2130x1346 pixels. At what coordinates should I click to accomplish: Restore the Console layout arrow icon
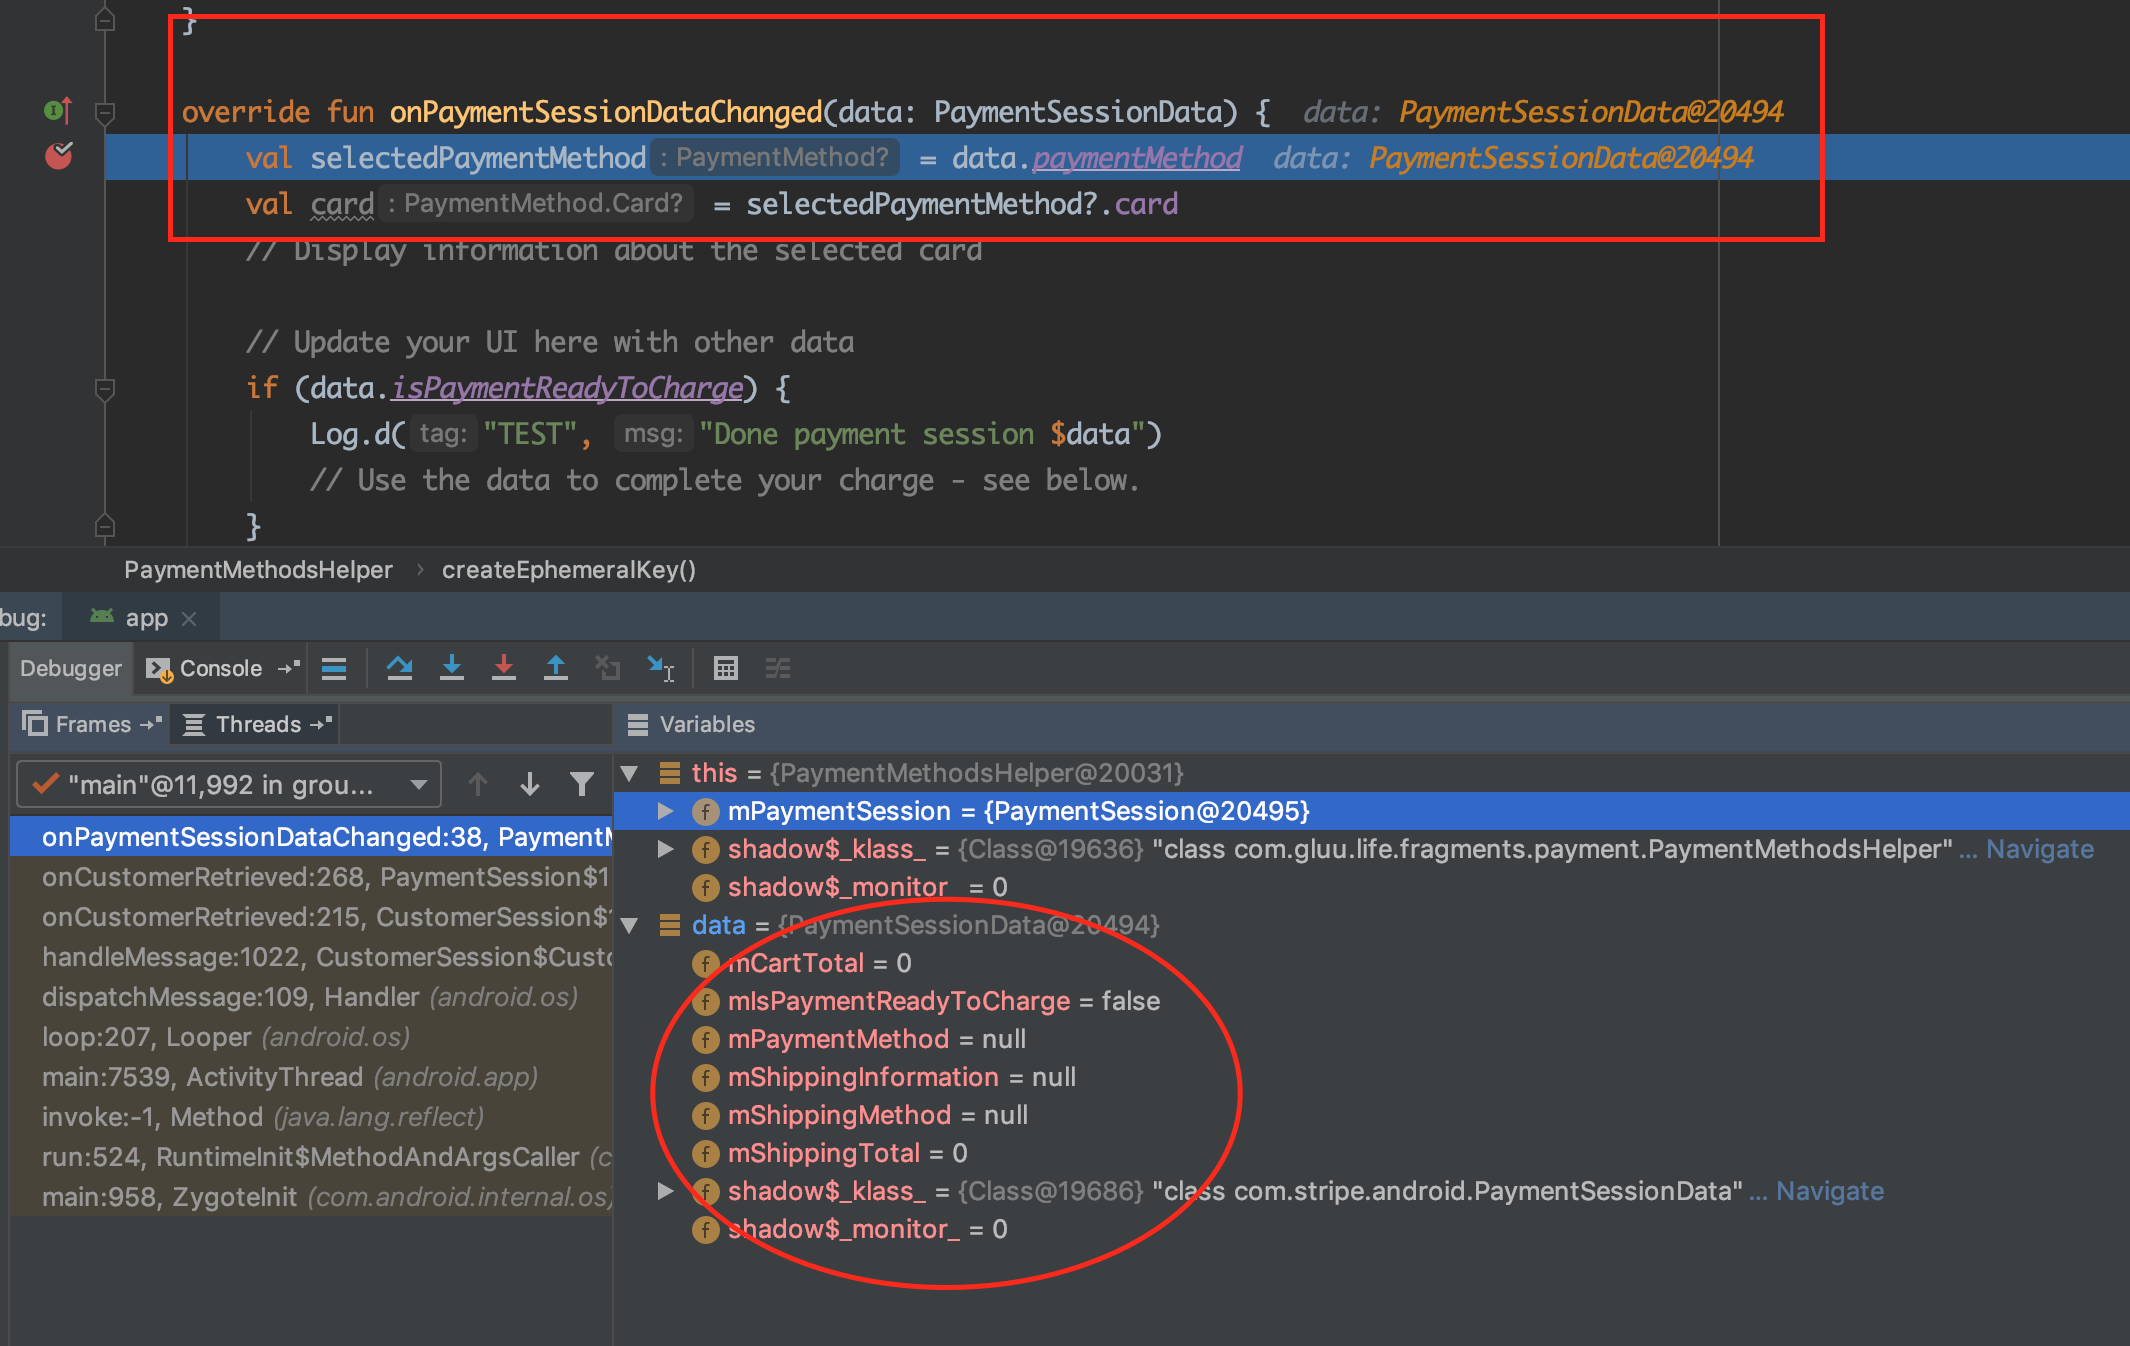[289, 668]
